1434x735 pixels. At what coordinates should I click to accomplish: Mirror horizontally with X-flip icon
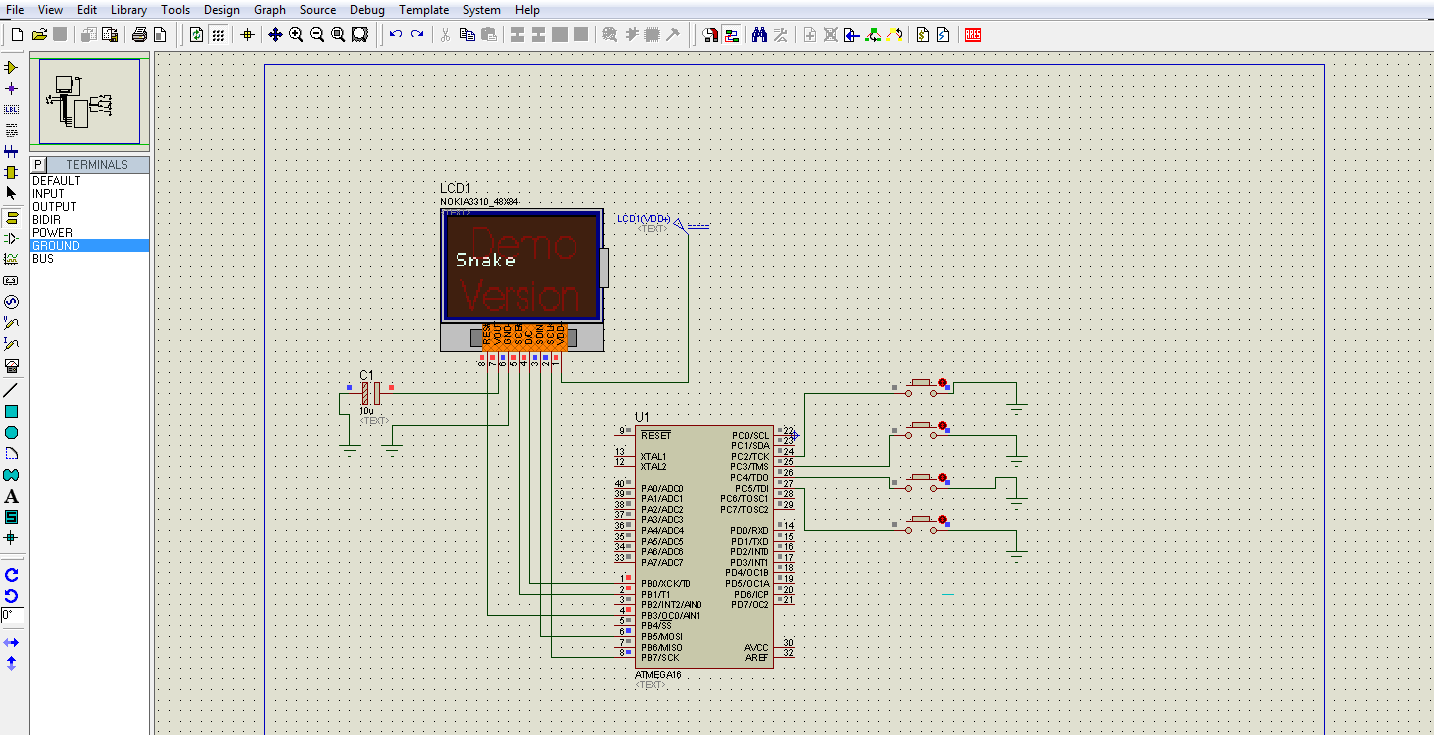click(12, 642)
